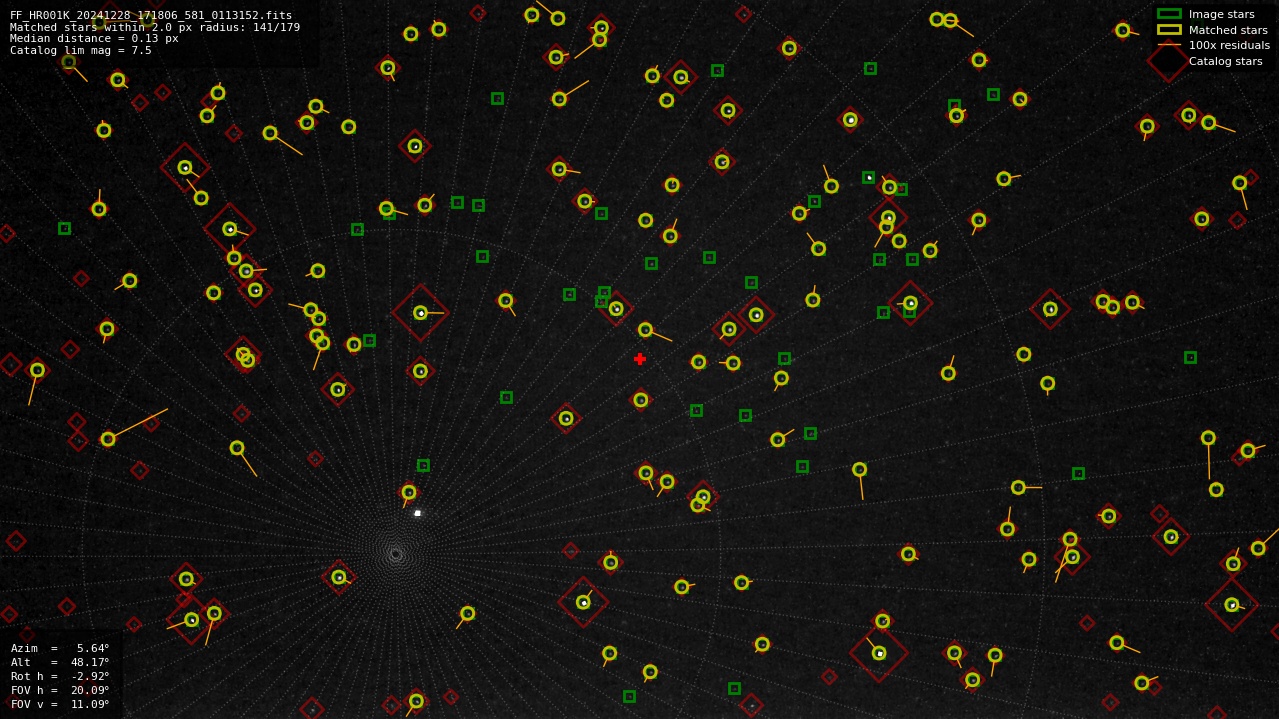The image size is (1279, 719).
Task: Click the FITS file name in the header
Action: coord(151,16)
